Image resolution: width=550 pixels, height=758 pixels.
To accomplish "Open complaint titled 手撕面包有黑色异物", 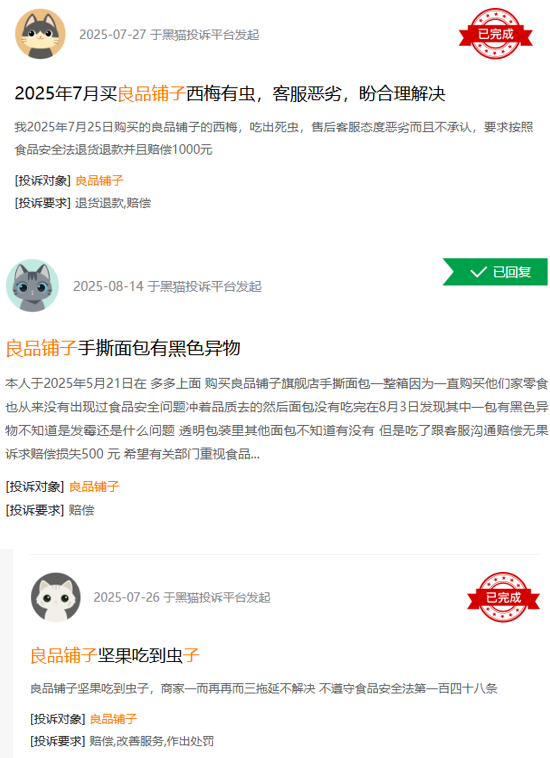I will [123, 348].
